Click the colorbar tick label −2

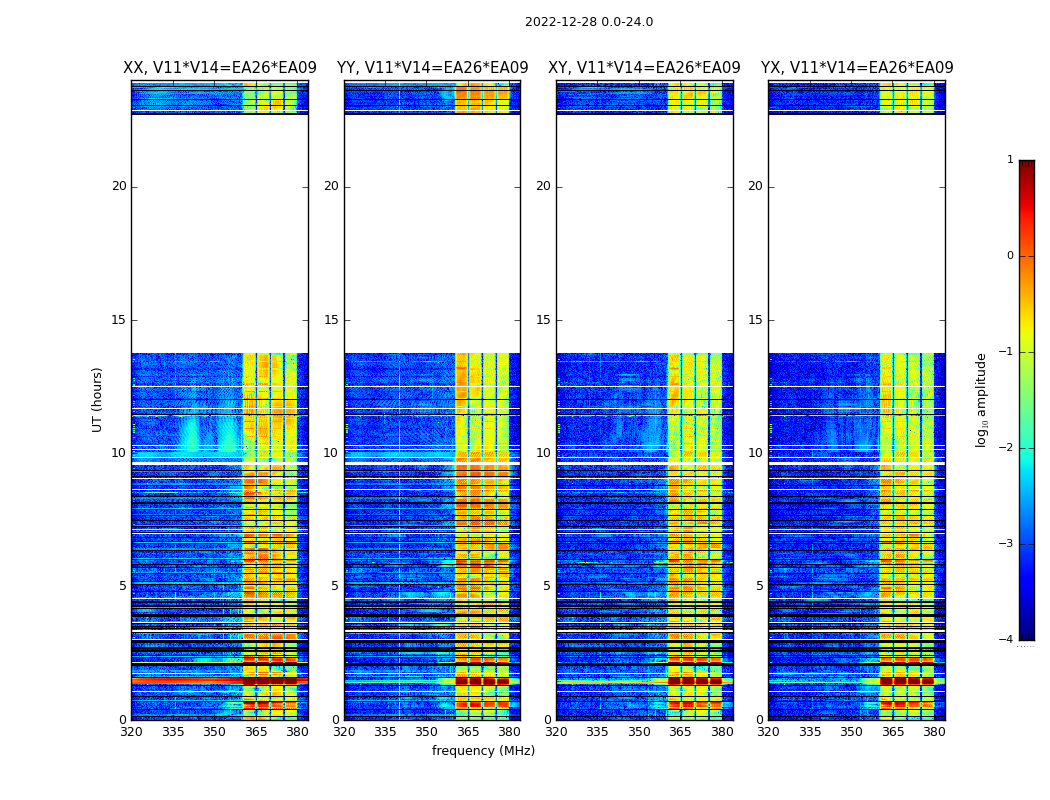click(1008, 448)
